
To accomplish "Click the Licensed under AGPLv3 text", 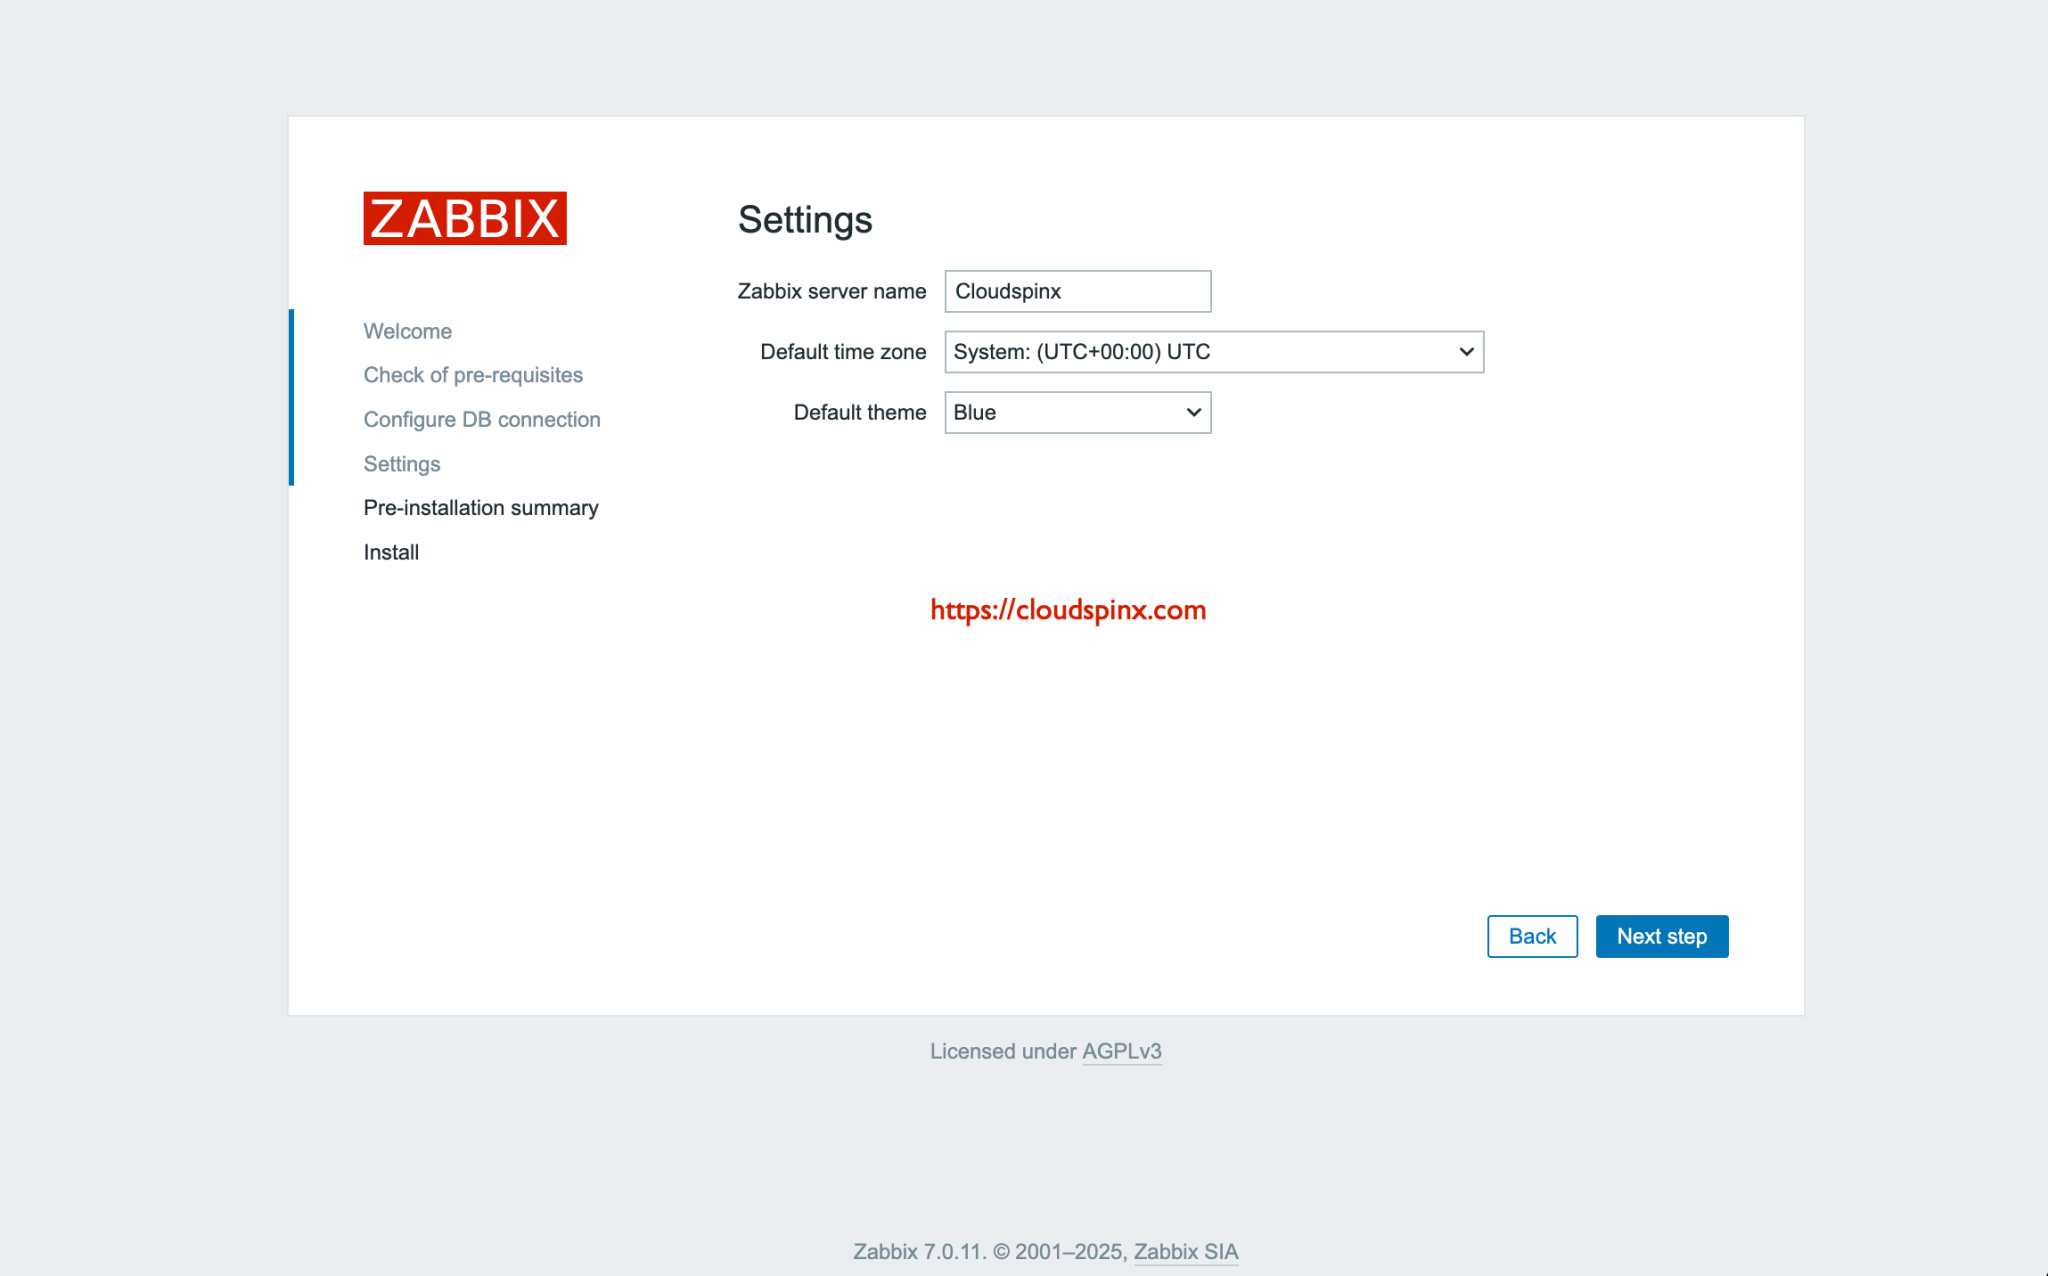I will point(1003,1051).
